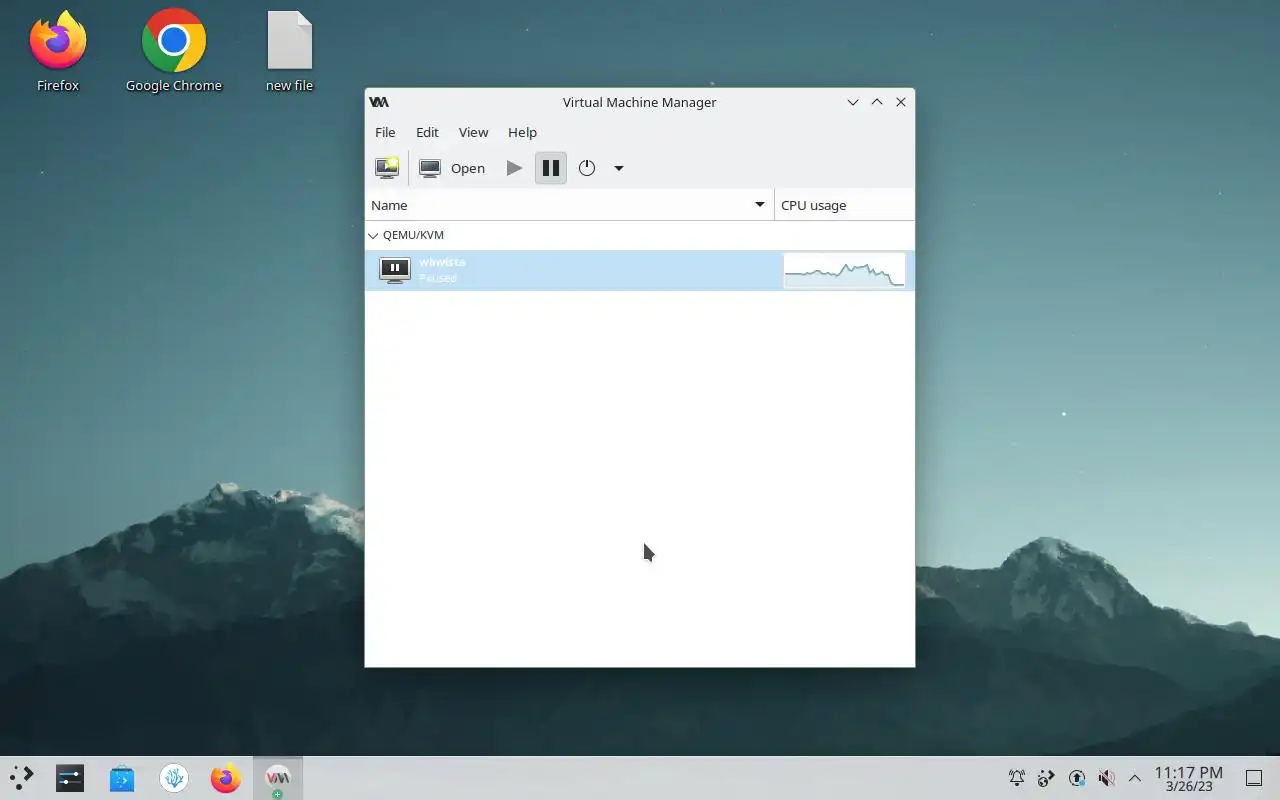Select the 'new file' desktop icon
Viewport: 1280px width, 800px height.
290,51
